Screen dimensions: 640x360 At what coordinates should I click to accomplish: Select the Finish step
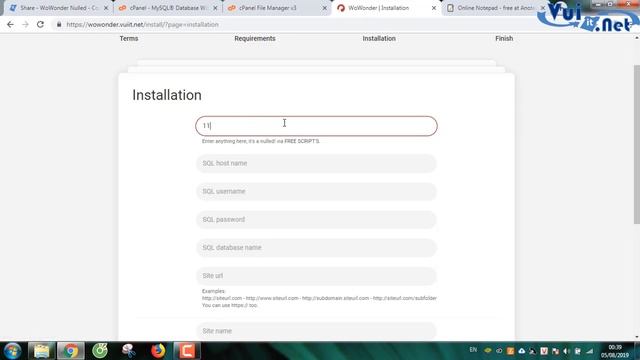[504, 38]
